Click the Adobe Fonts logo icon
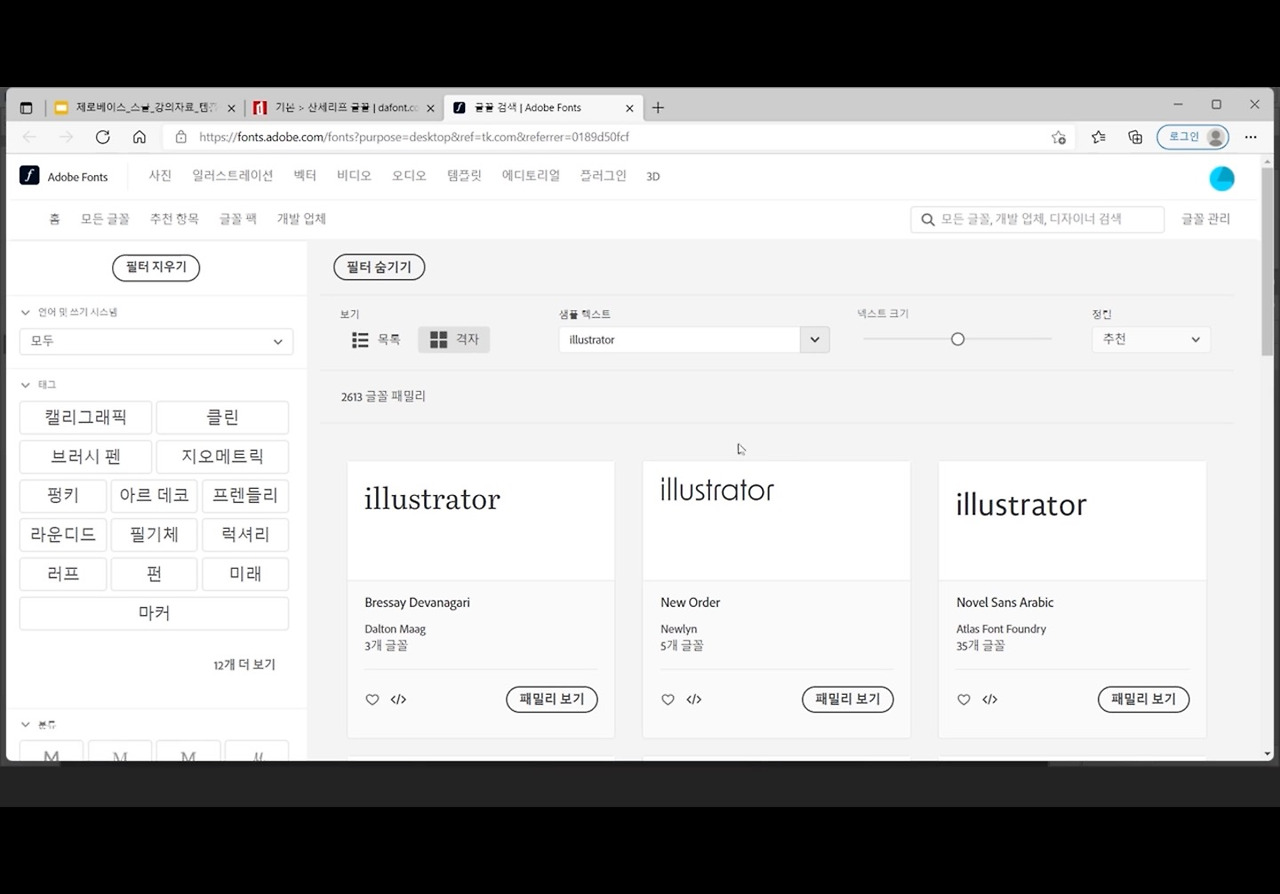This screenshot has width=1280, height=894. coord(29,176)
